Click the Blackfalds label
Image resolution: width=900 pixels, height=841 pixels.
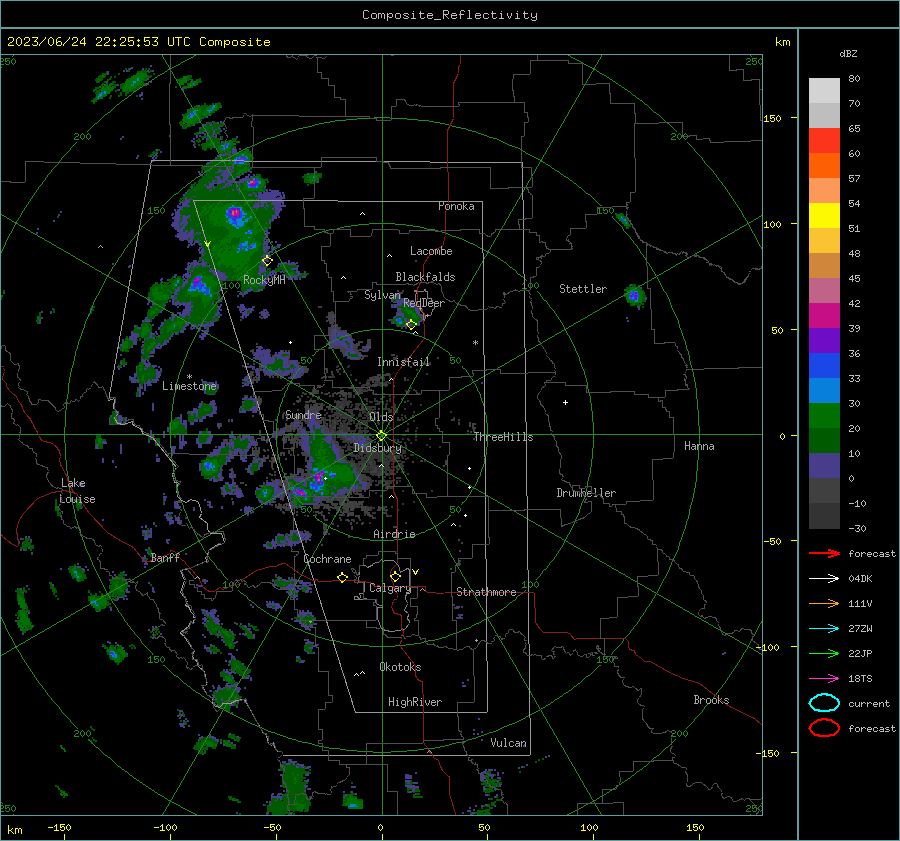point(425,277)
